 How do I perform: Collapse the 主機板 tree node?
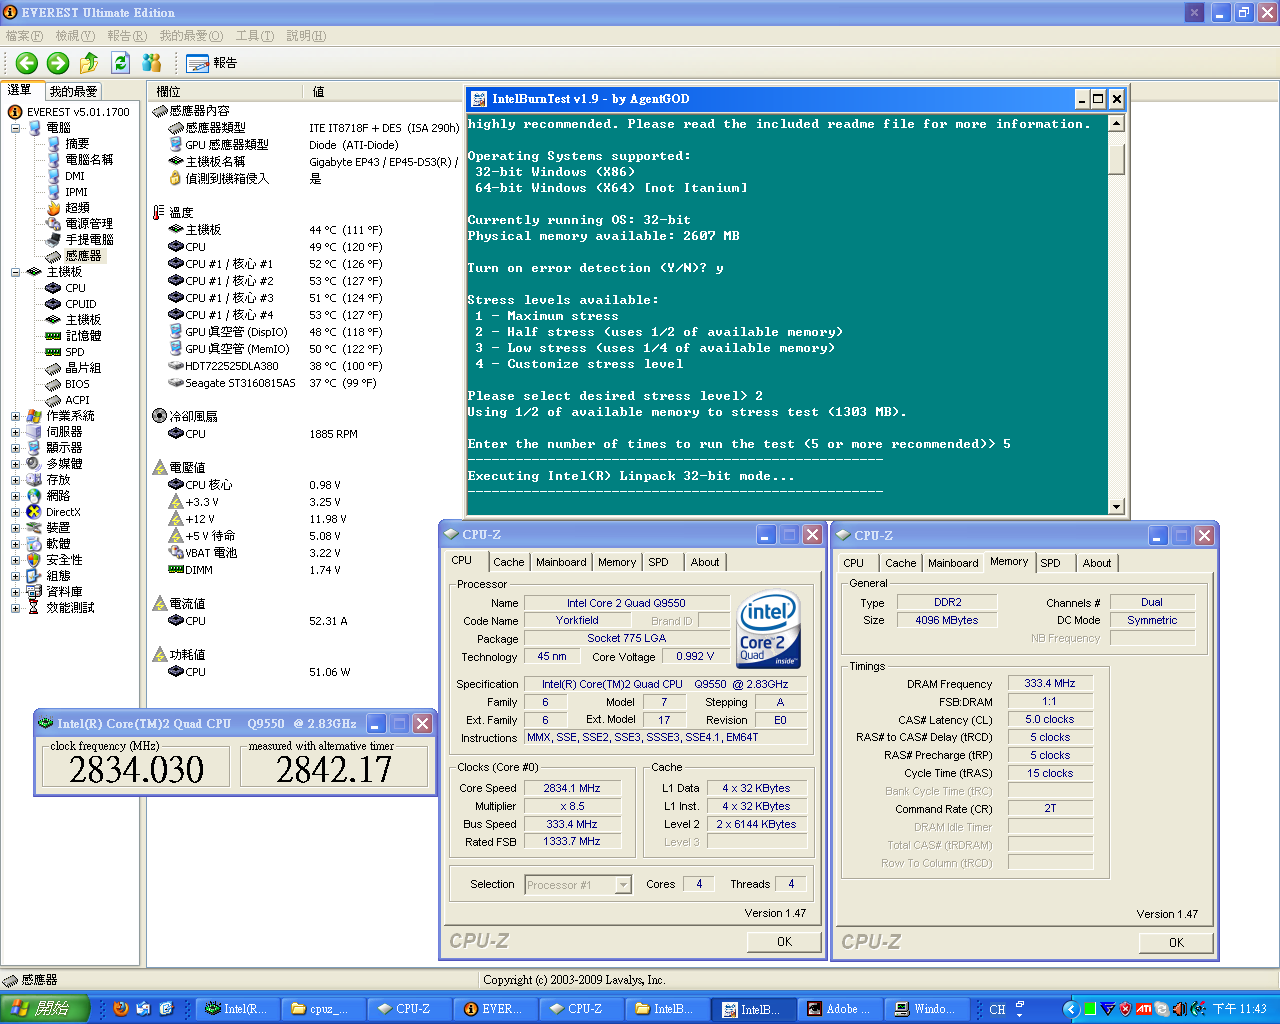click(15, 272)
